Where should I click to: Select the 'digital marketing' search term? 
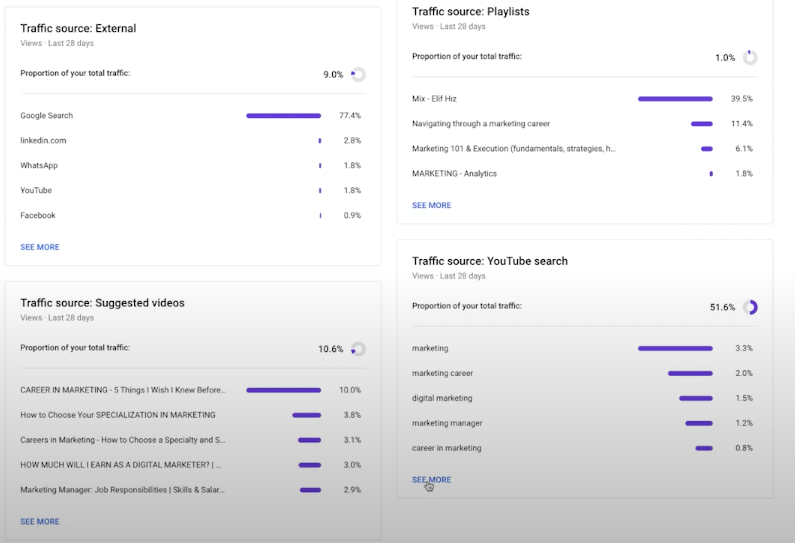[442, 398]
